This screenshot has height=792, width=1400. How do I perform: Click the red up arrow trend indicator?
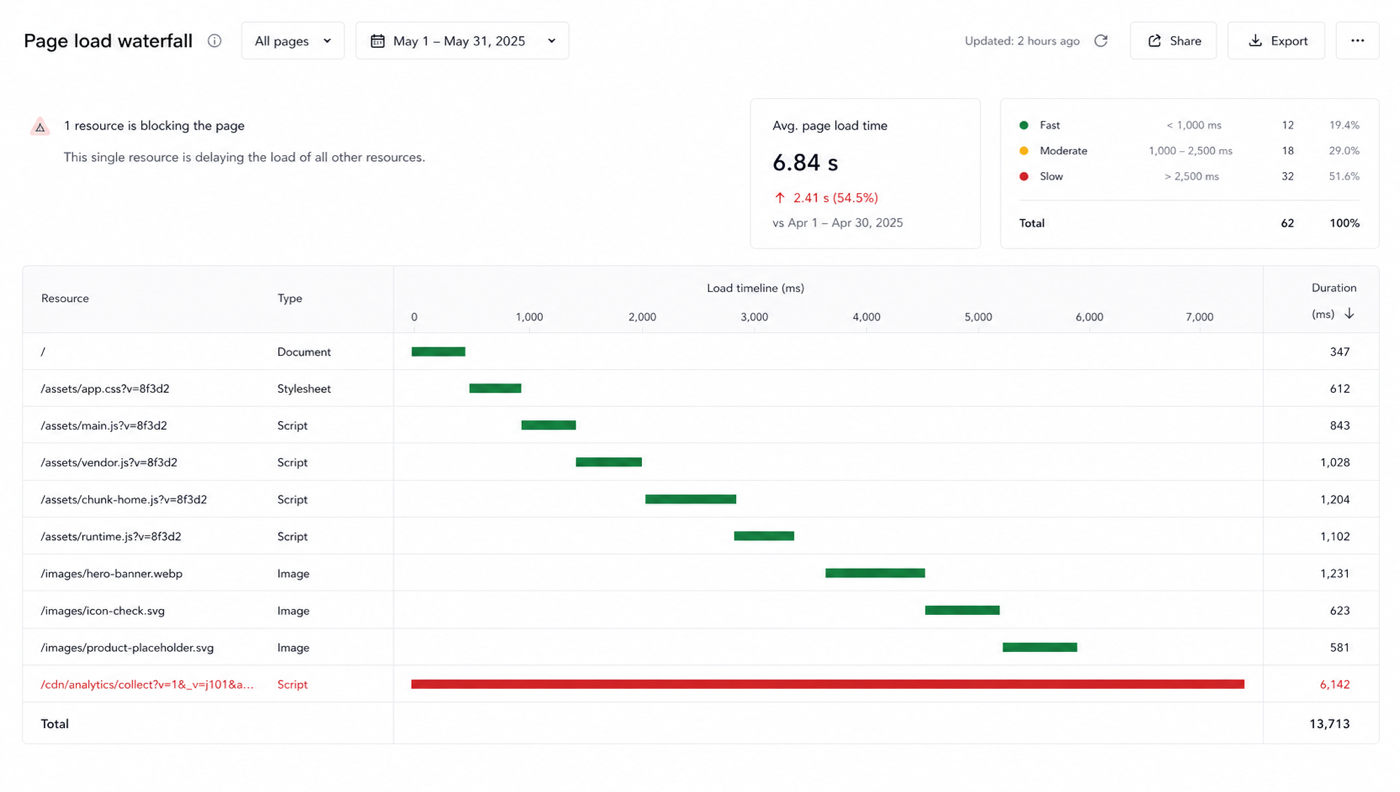coord(780,198)
